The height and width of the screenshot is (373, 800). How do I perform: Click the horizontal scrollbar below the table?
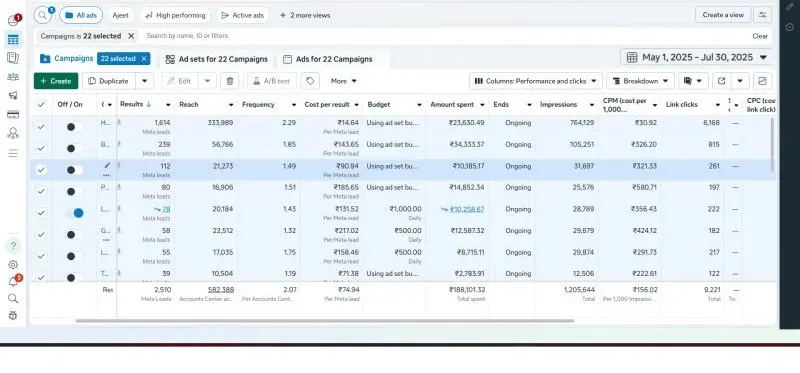pyautogui.click(x=324, y=321)
